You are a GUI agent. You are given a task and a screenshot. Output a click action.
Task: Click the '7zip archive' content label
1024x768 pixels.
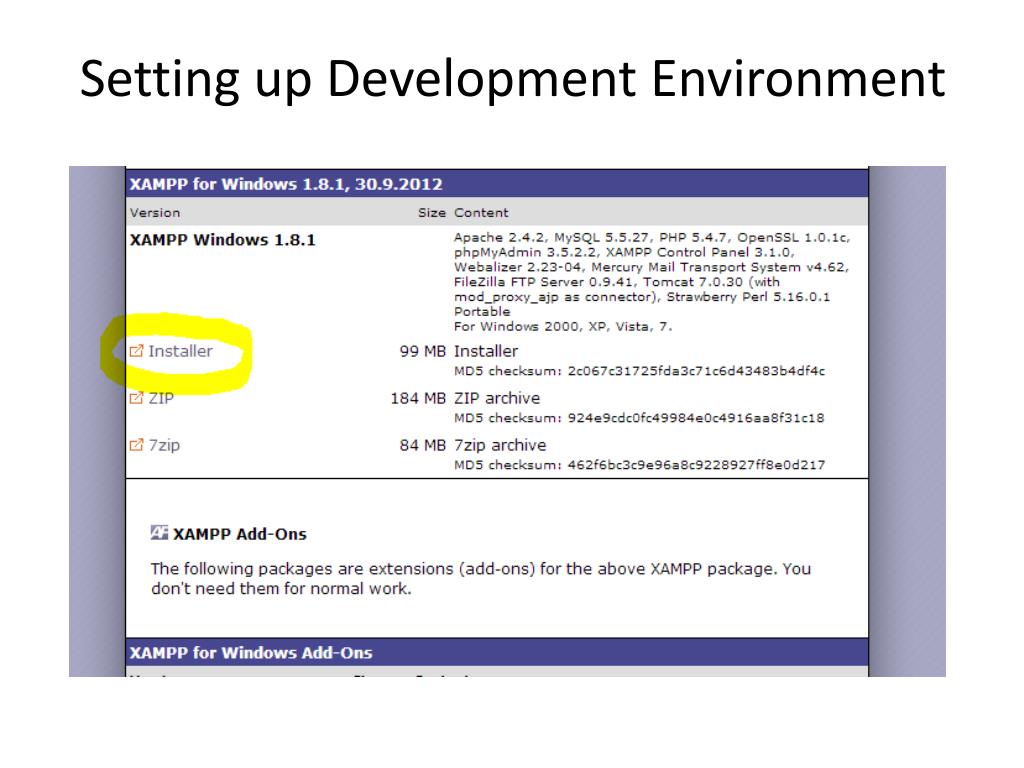[x=500, y=445]
